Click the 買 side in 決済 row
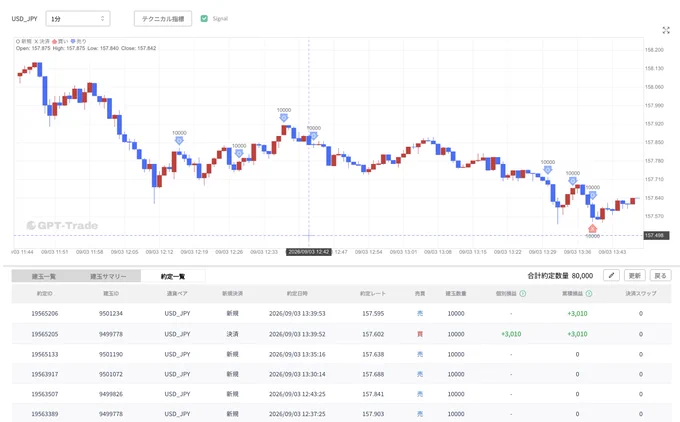680x422 pixels. click(x=420, y=334)
